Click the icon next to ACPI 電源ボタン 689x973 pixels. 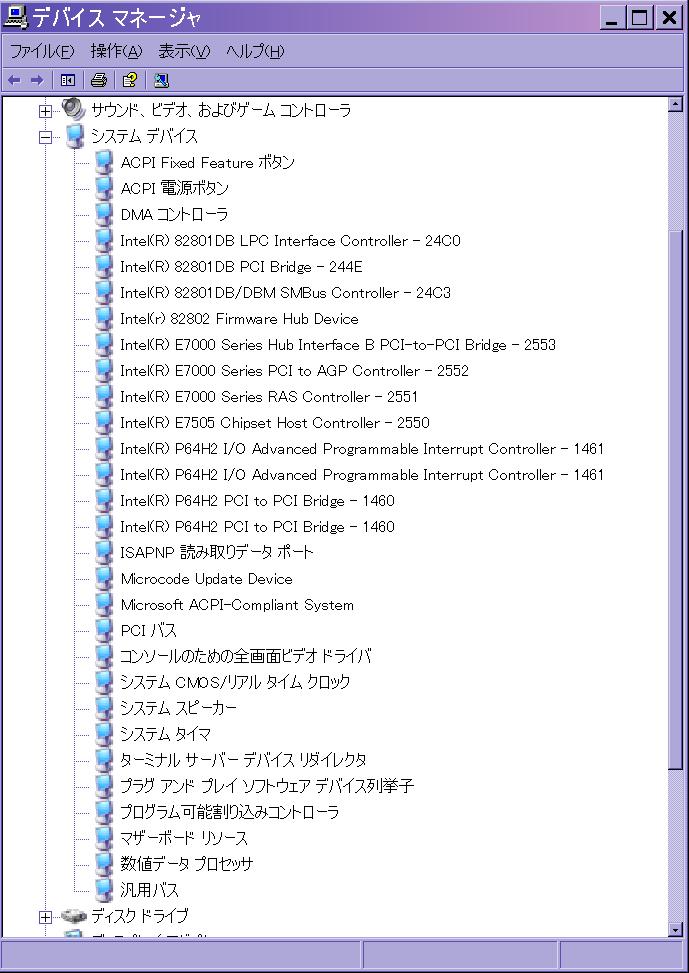click(103, 189)
